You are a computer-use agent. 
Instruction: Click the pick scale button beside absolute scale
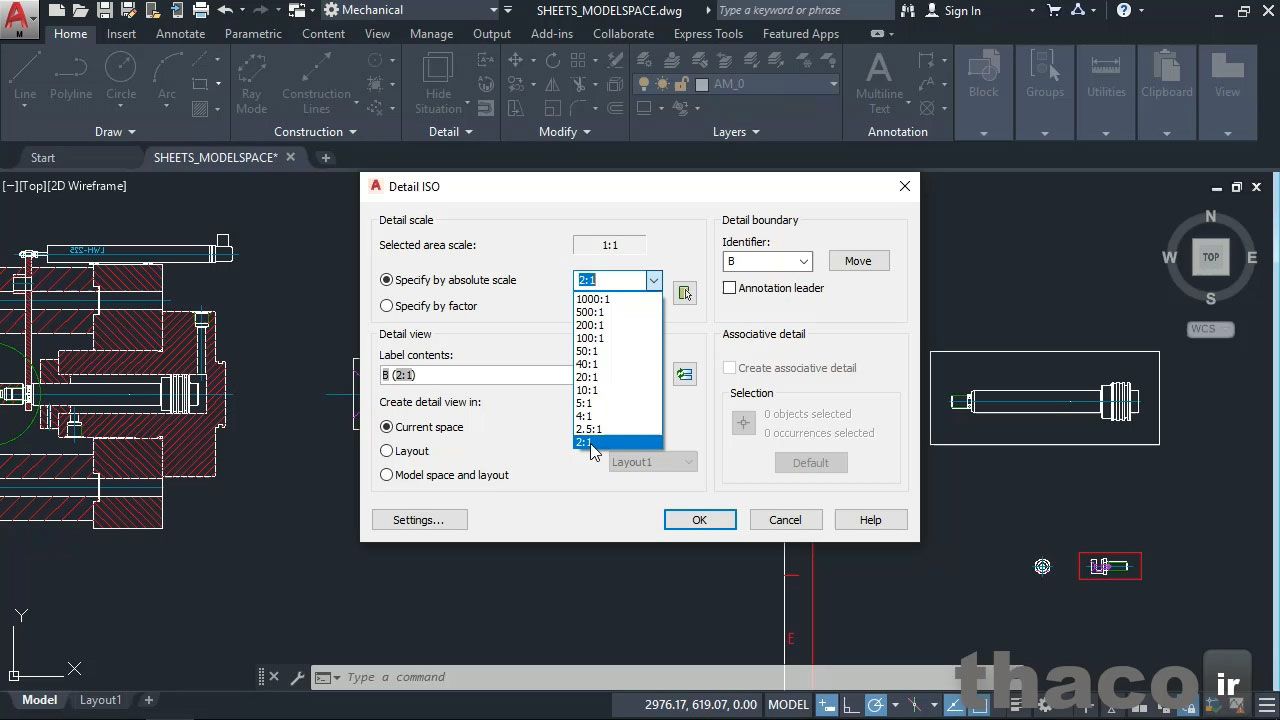[x=685, y=293]
